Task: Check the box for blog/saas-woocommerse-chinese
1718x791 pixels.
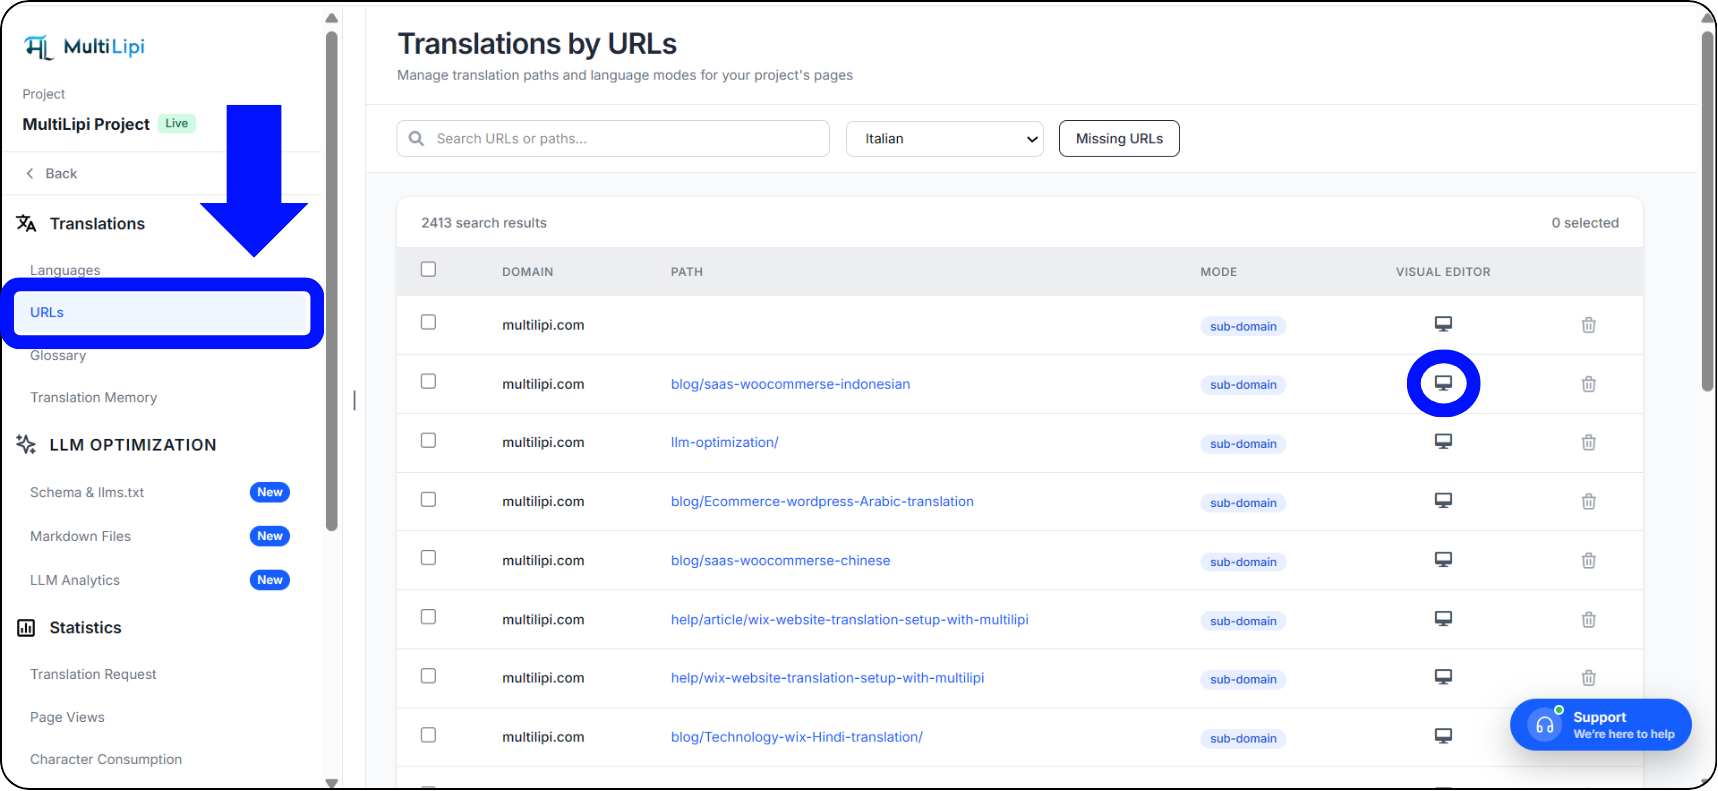Action: point(428,558)
